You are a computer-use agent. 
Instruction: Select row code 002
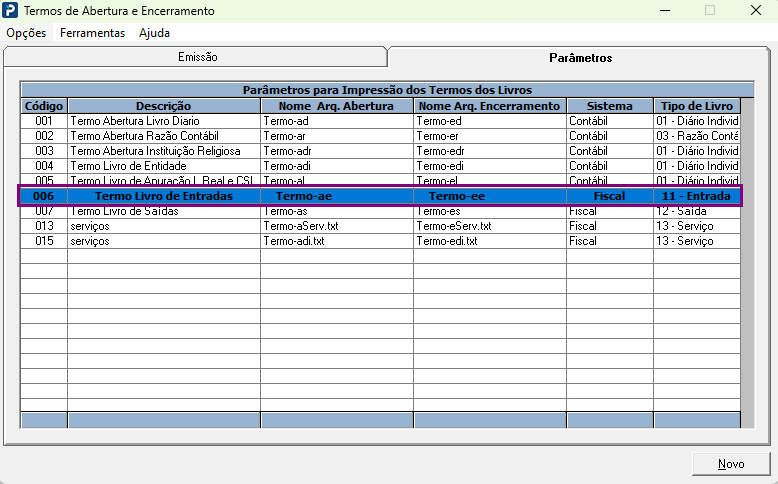click(44, 136)
